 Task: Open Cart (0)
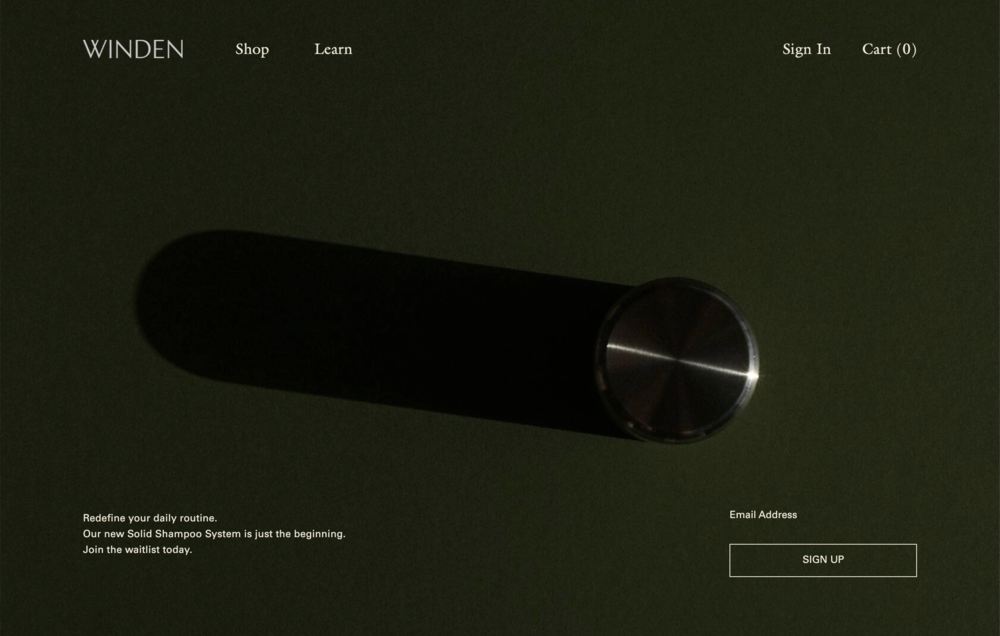(889, 49)
